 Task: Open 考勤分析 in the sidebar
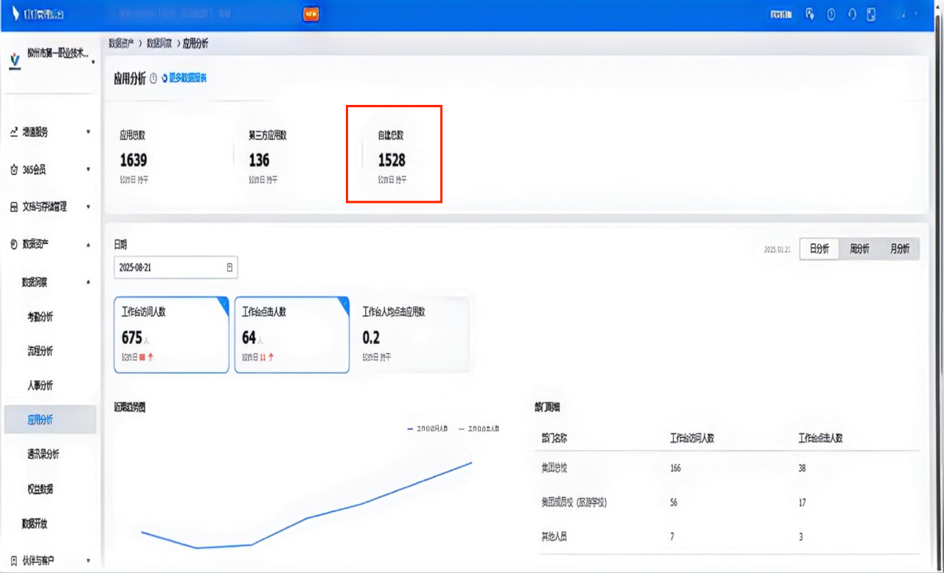point(40,317)
